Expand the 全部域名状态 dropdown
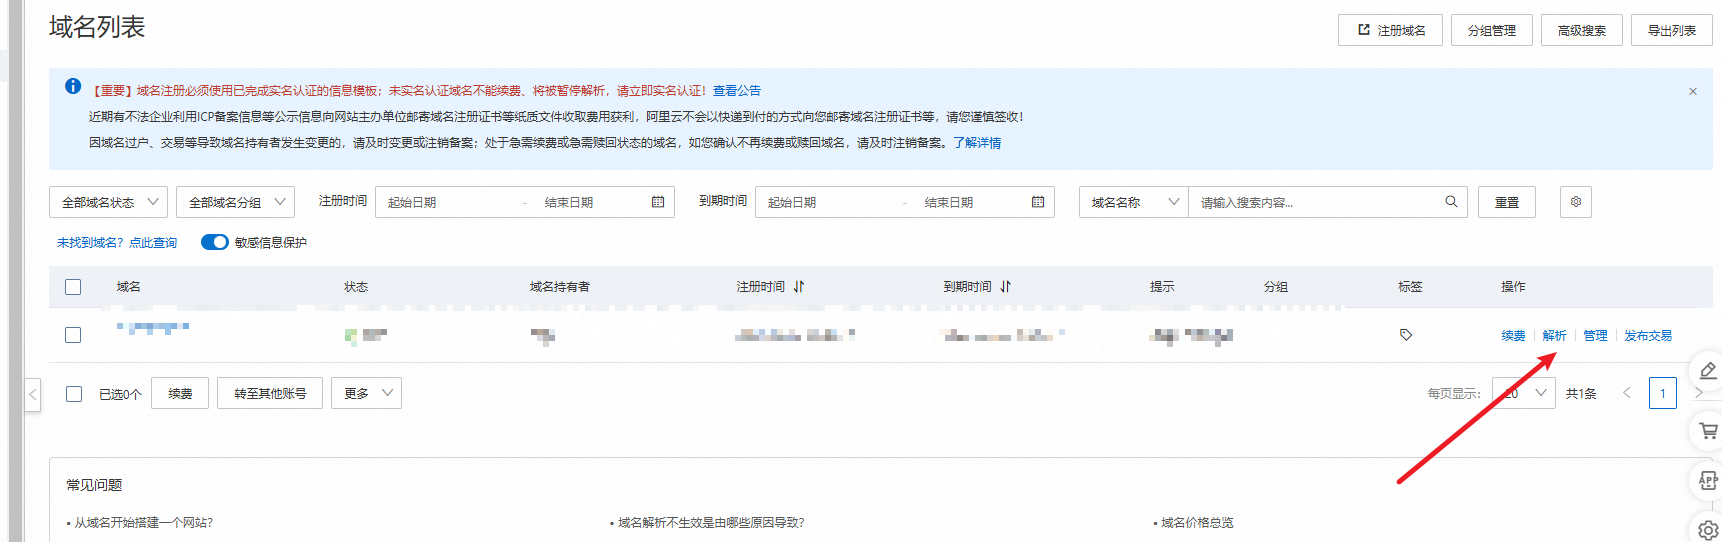 108,202
